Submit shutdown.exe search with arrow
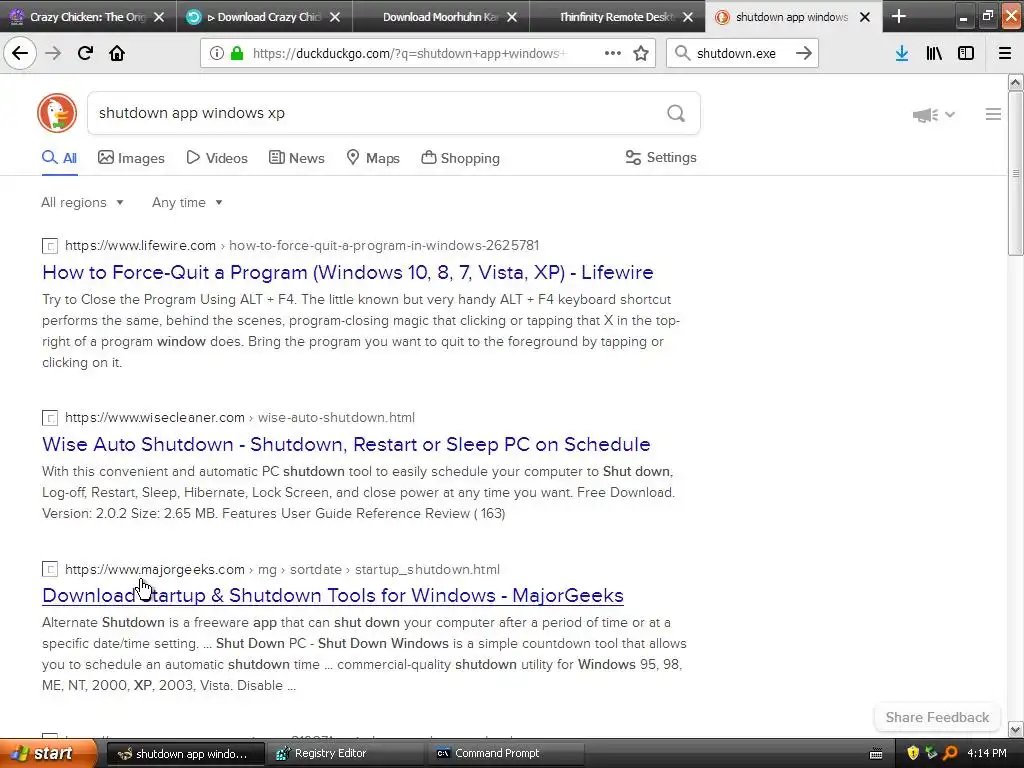1024x768 pixels. pos(804,53)
